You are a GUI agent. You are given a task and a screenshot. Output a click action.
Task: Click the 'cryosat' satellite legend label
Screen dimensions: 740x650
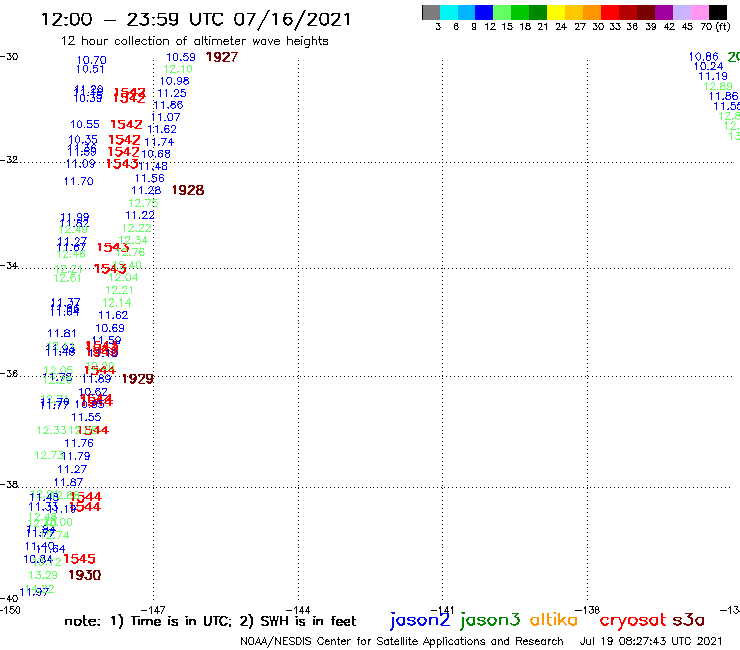pyautogui.click(x=633, y=620)
